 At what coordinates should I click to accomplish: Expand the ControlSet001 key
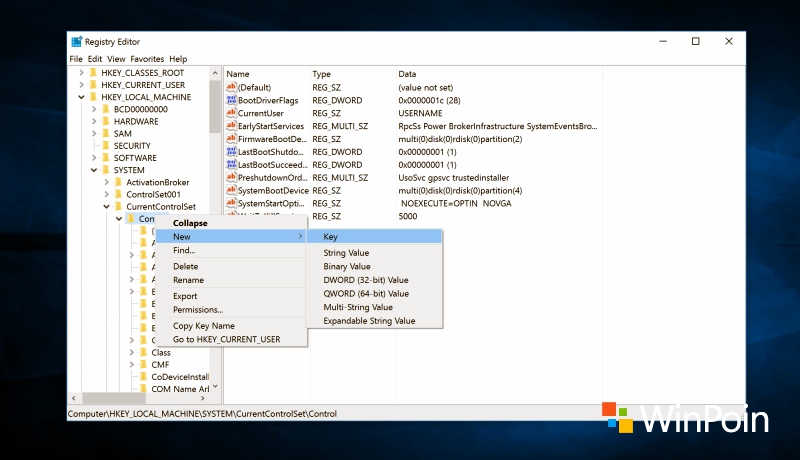pos(107,194)
